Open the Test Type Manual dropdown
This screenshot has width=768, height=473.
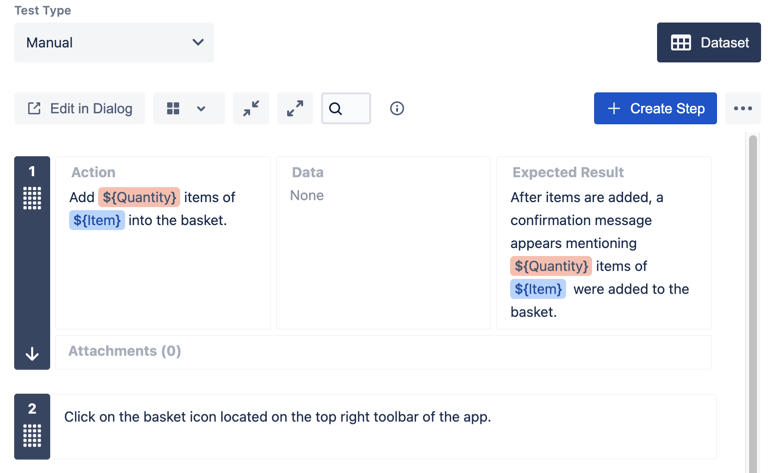[x=114, y=43]
